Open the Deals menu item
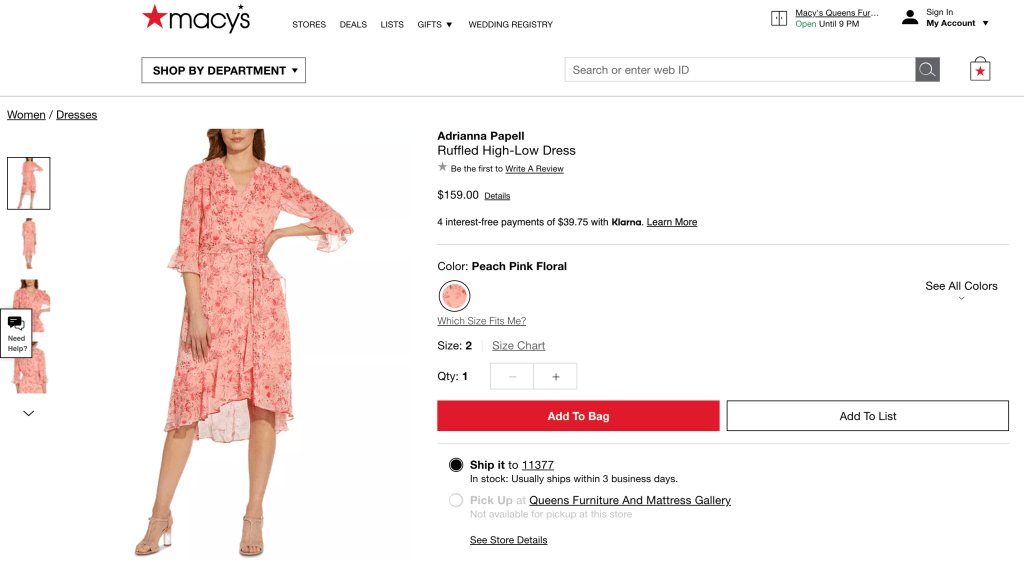Viewport: 1024px width, 563px height. (353, 25)
